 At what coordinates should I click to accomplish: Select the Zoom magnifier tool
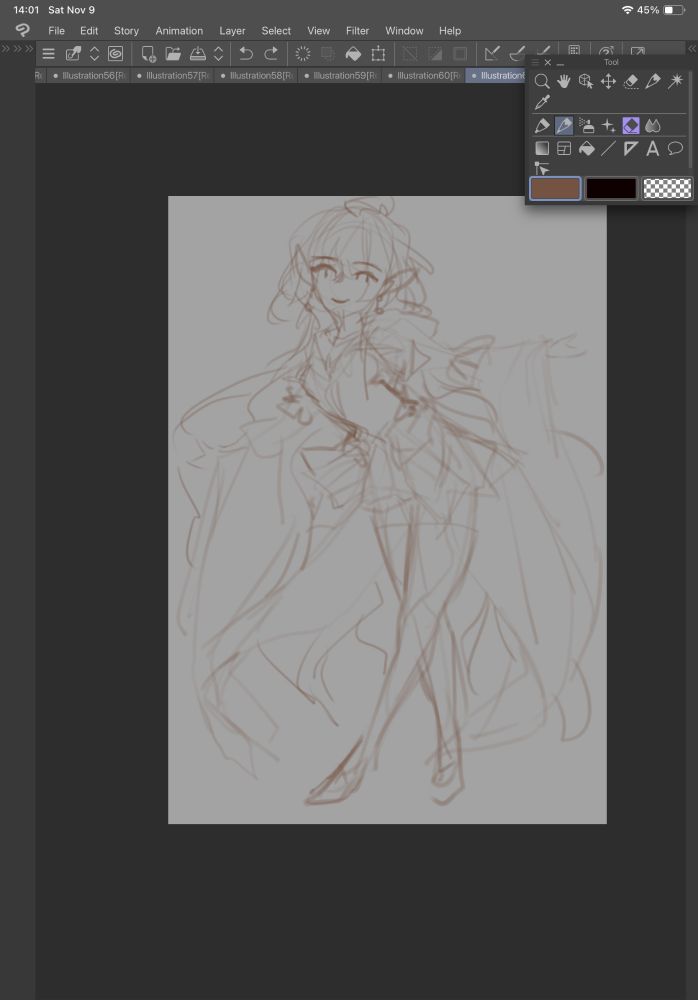point(542,81)
